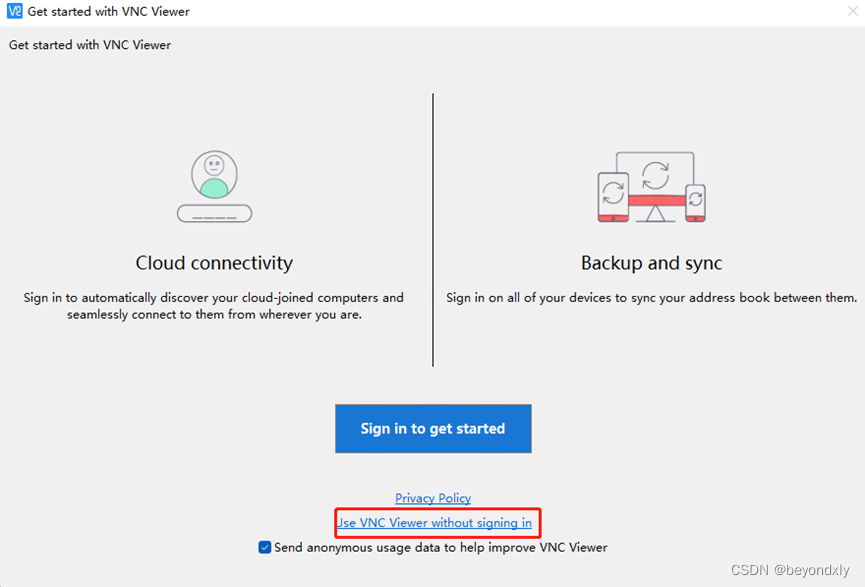This screenshot has height=587, width=865.
Task: Click the Sign in to get started button
Action: point(433,429)
